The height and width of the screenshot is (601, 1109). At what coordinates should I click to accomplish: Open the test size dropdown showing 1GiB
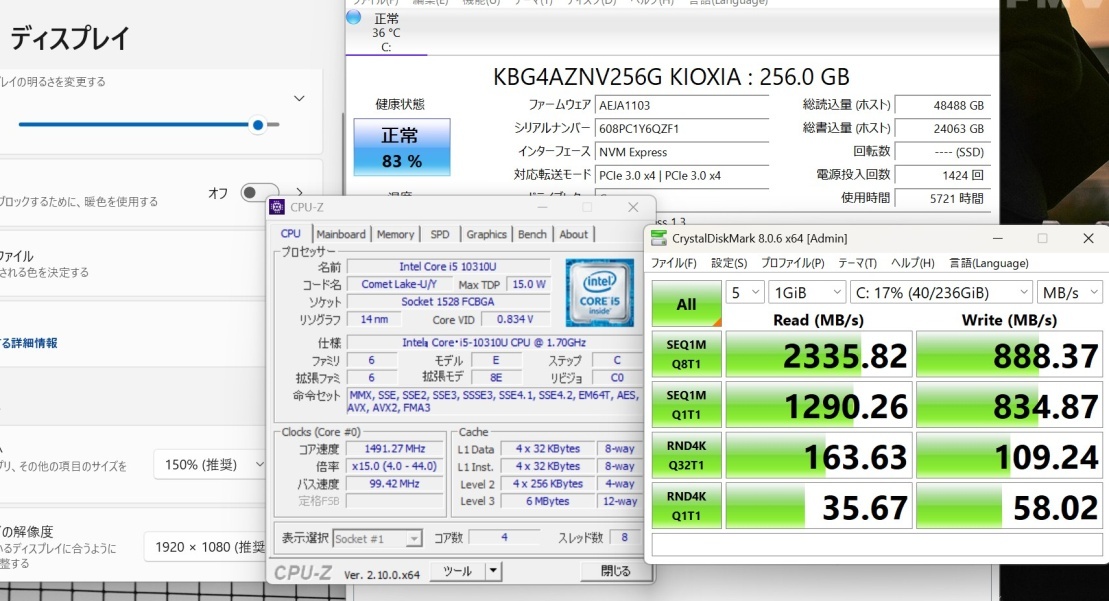[806, 293]
